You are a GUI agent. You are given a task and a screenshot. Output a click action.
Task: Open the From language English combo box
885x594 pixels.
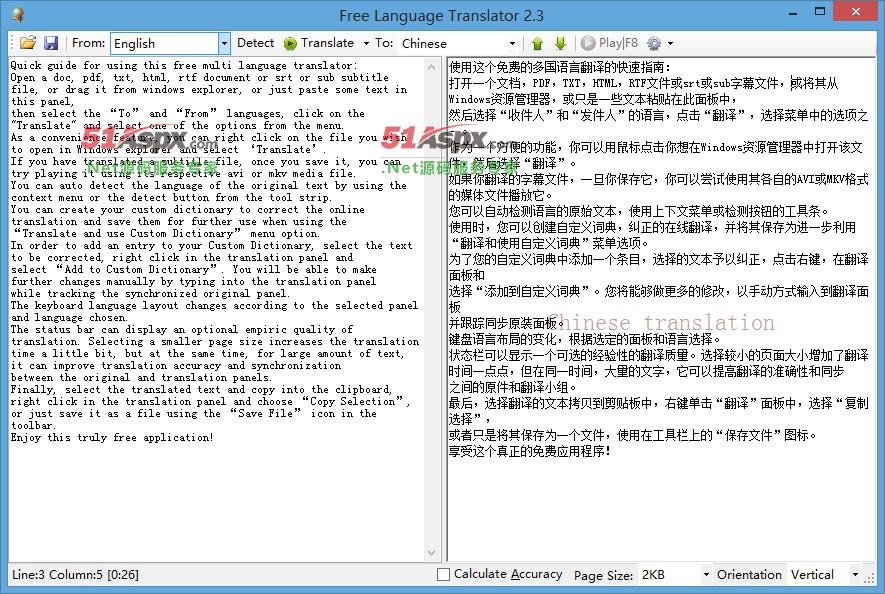point(170,43)
